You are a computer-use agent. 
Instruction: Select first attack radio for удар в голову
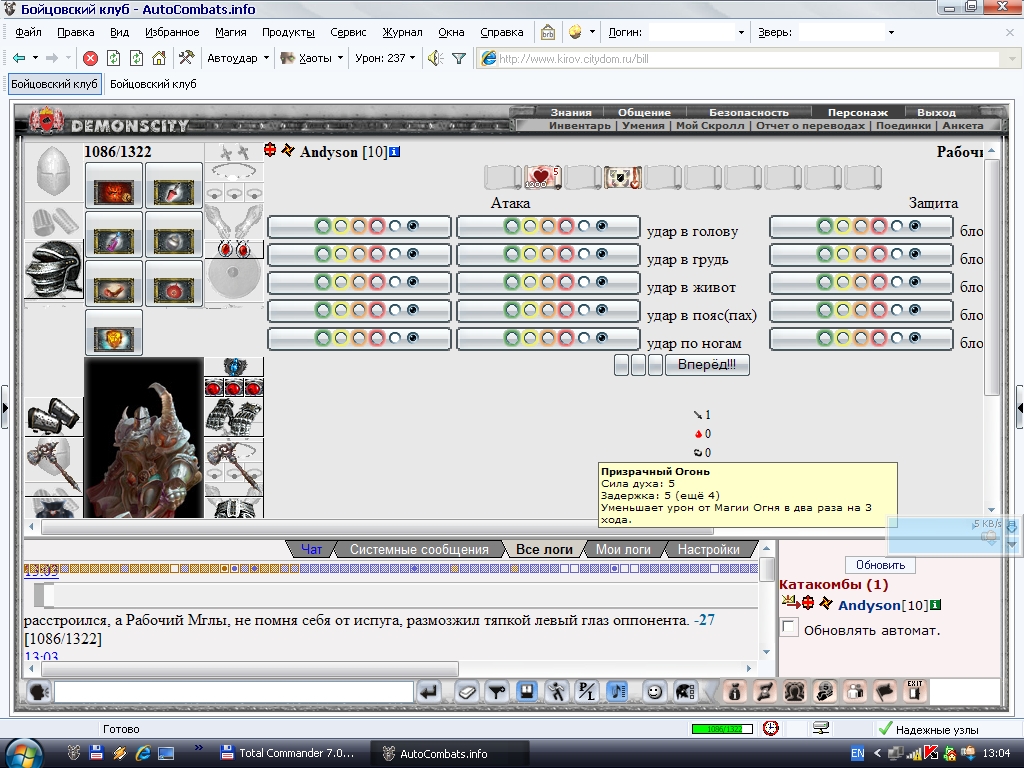323,227
